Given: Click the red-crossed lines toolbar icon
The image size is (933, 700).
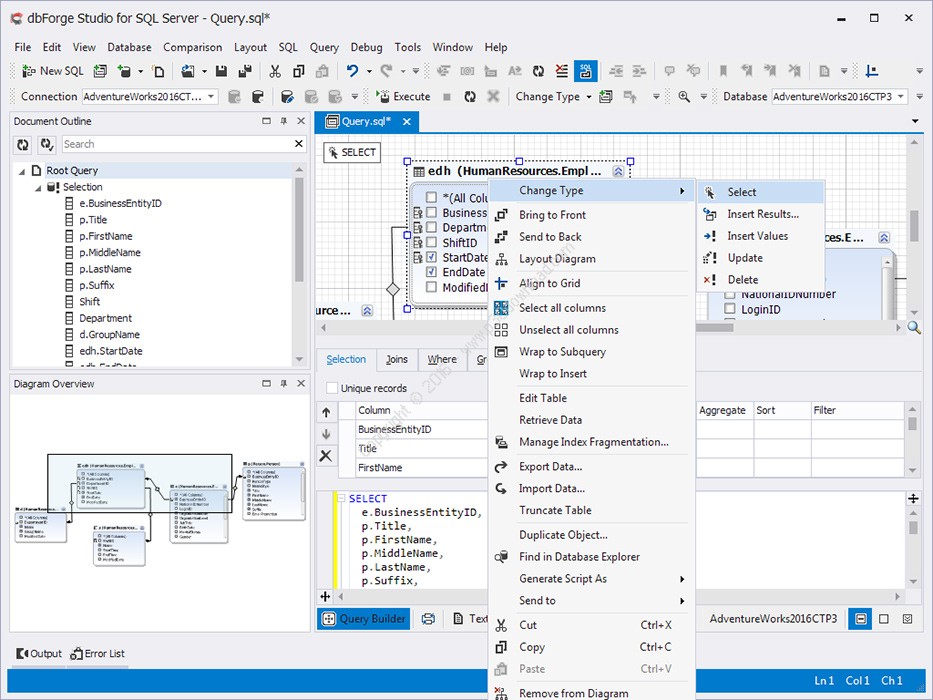Looking at the screenshot, I should pyautogui.click(x=562, y=71).
